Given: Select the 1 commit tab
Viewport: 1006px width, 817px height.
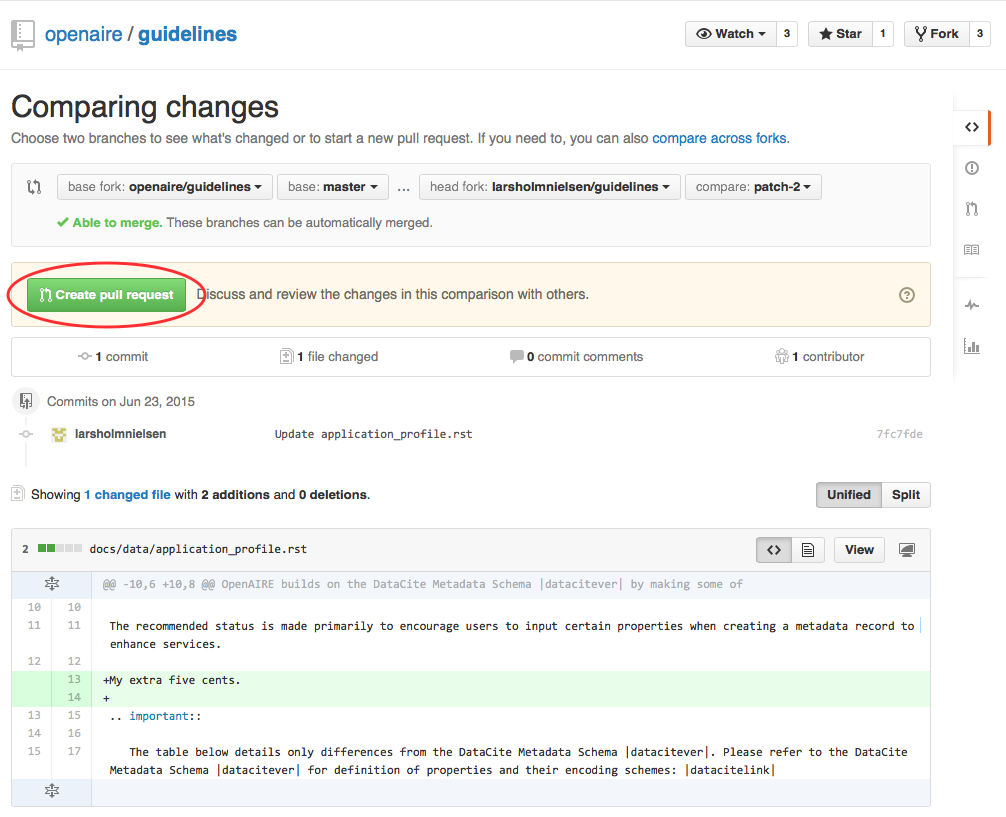Looking at the screenshot, I should pos(113,357).
